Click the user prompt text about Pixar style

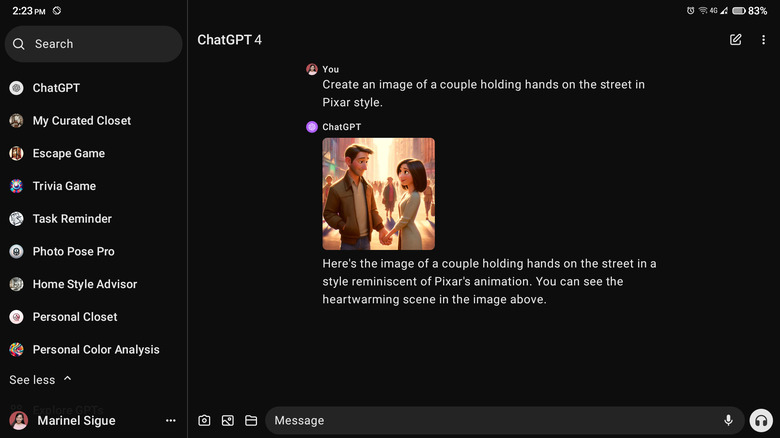click(484, 93)
